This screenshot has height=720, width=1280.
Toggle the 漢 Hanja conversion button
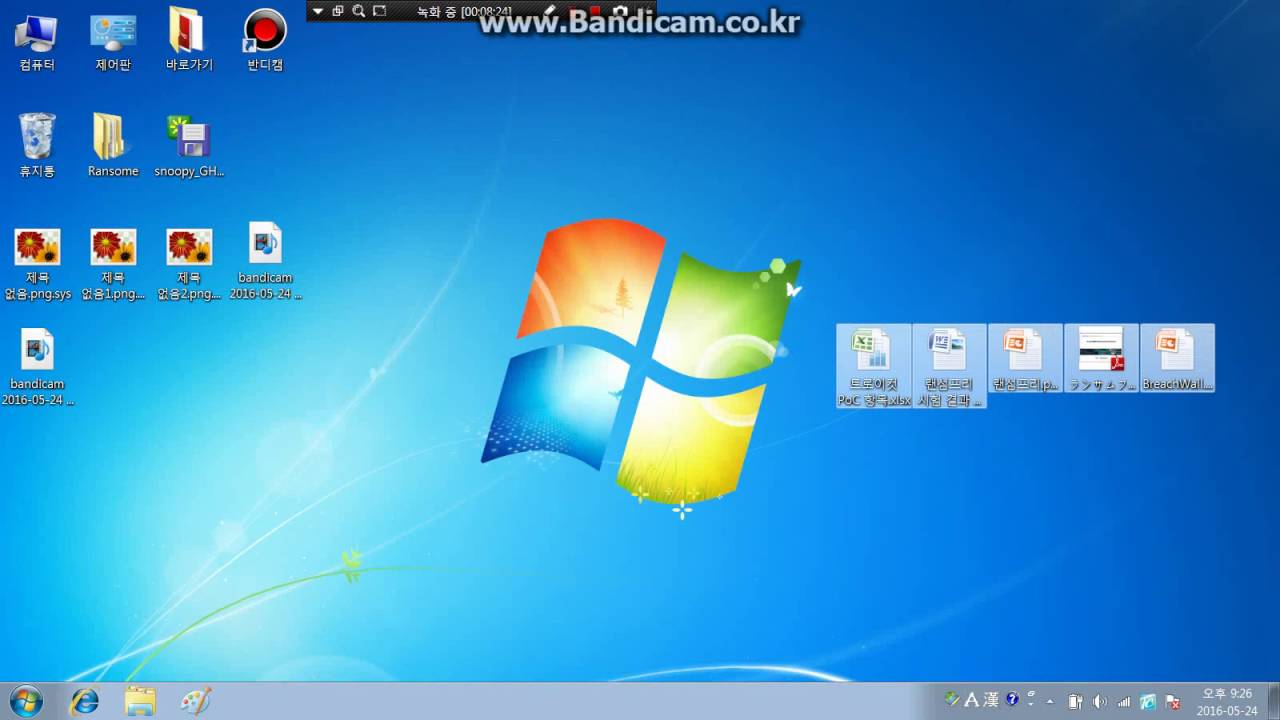[x=991, y=700]
